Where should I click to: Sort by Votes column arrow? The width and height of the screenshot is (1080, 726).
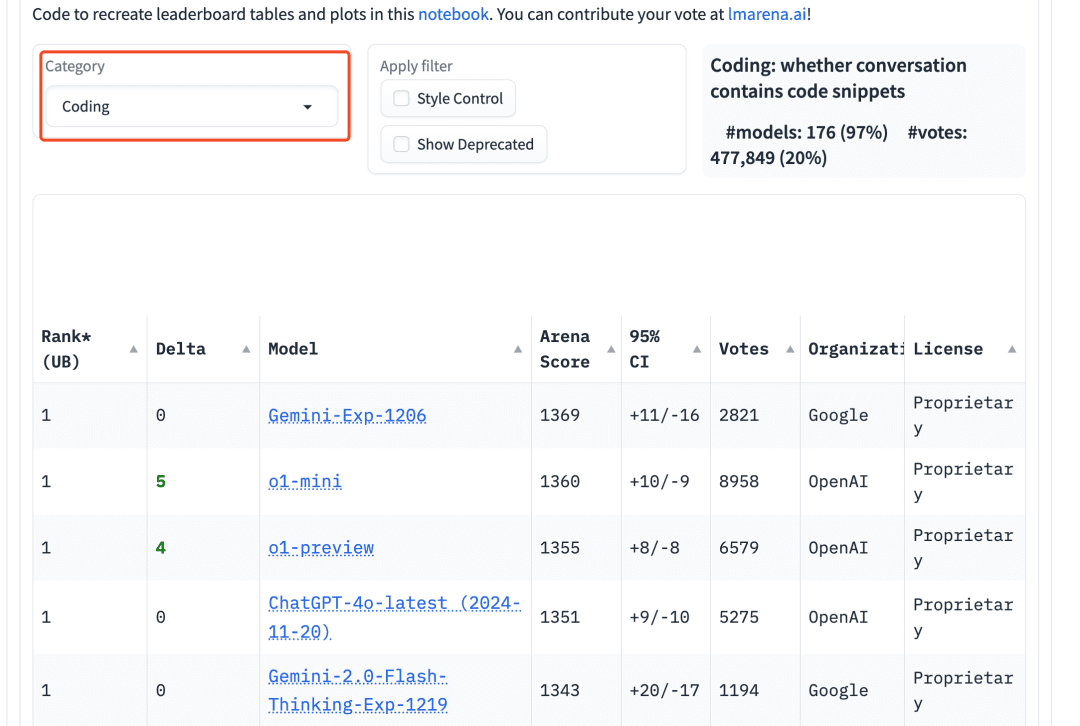click(790, 349)
